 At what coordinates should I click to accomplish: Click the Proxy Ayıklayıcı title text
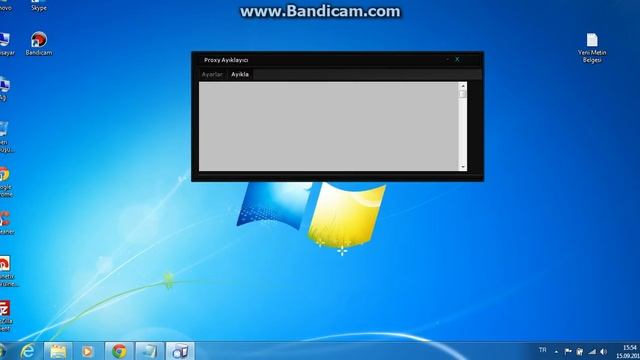226,60
